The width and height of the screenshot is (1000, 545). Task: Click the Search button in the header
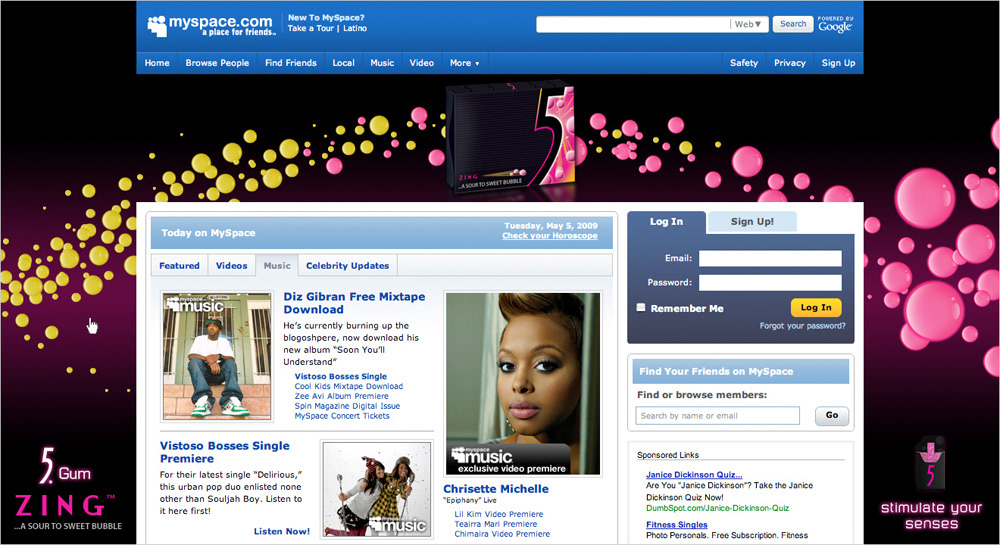click(x=793, y=24)
